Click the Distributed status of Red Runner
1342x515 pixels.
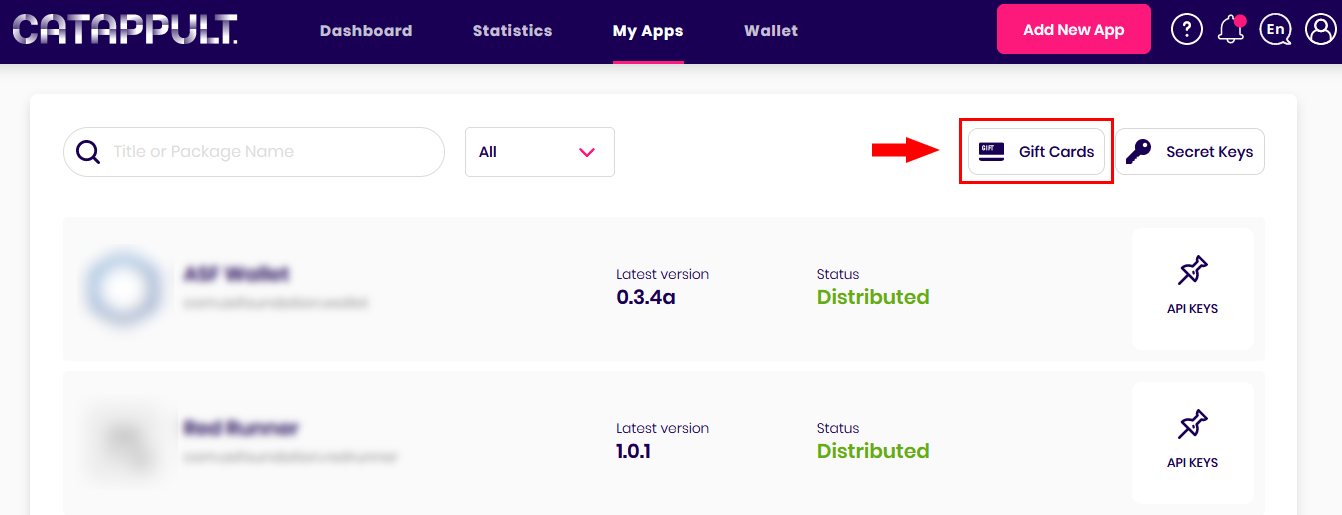tap(873, 451)
